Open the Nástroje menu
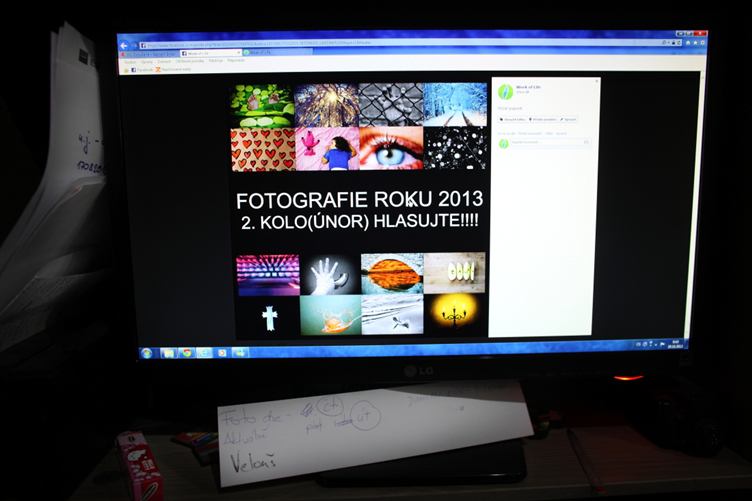Screen dimensions: 752x501 [x=216, y=60]
